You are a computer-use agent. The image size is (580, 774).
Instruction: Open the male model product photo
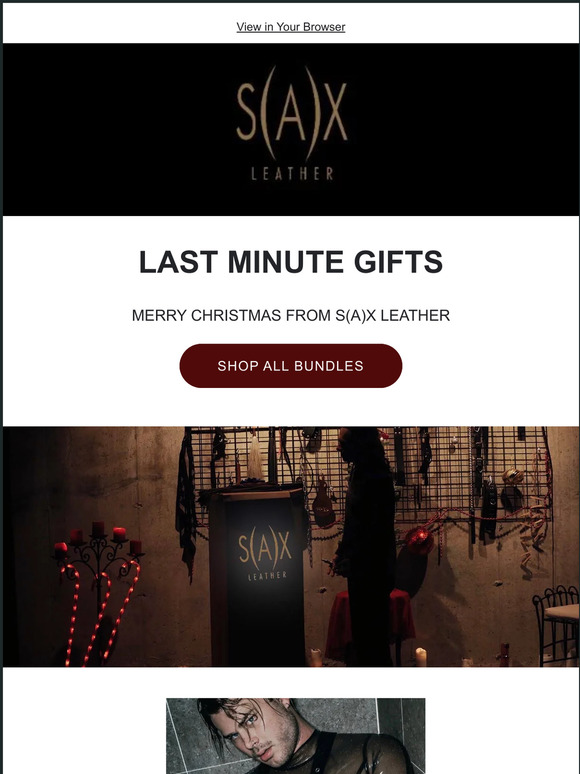pos(295,735)
